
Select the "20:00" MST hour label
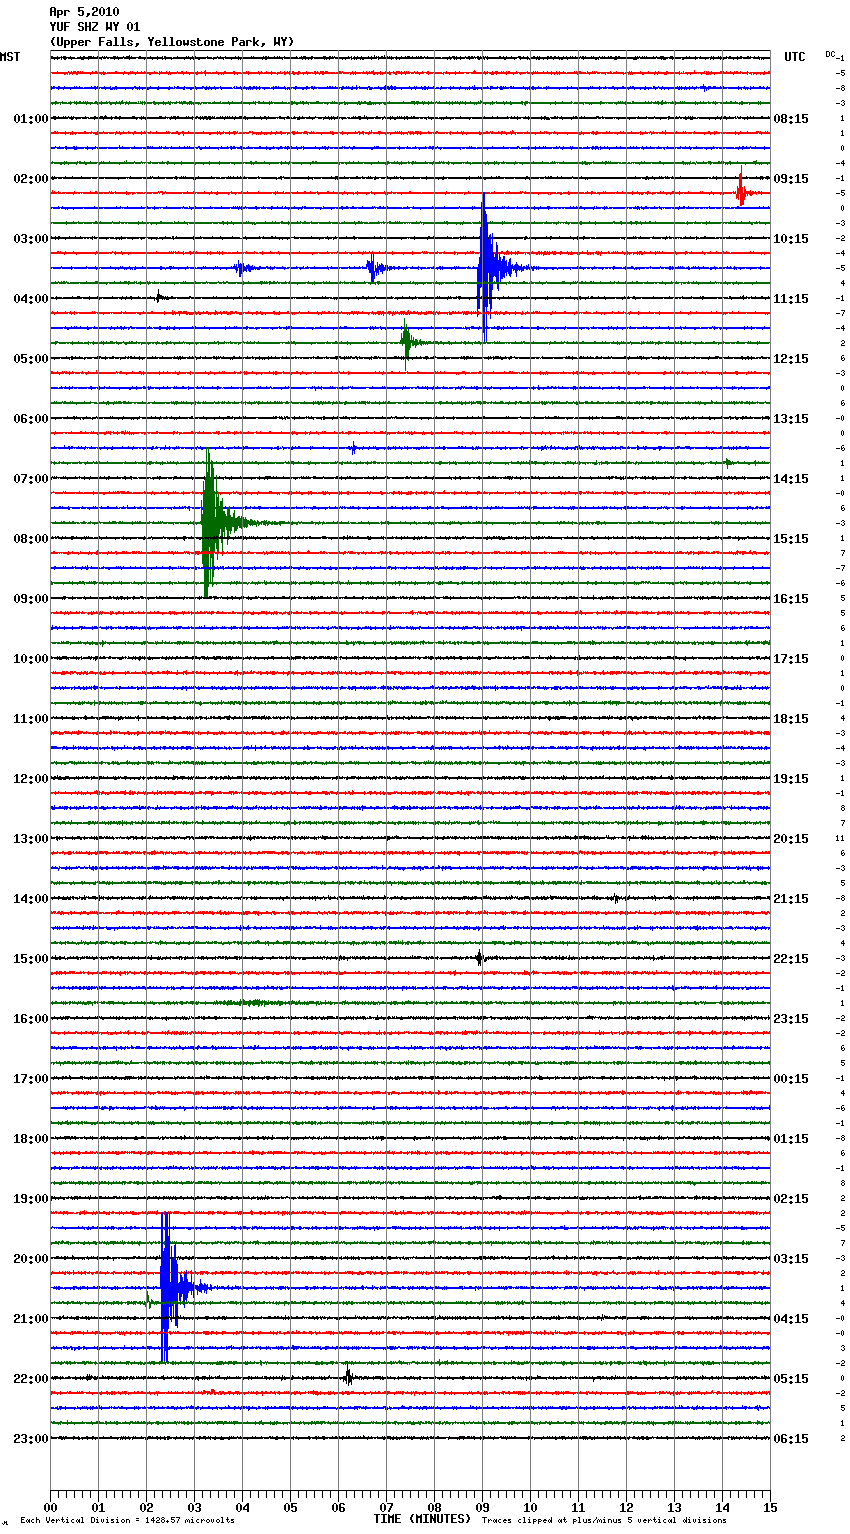[x=31, y=1259]
